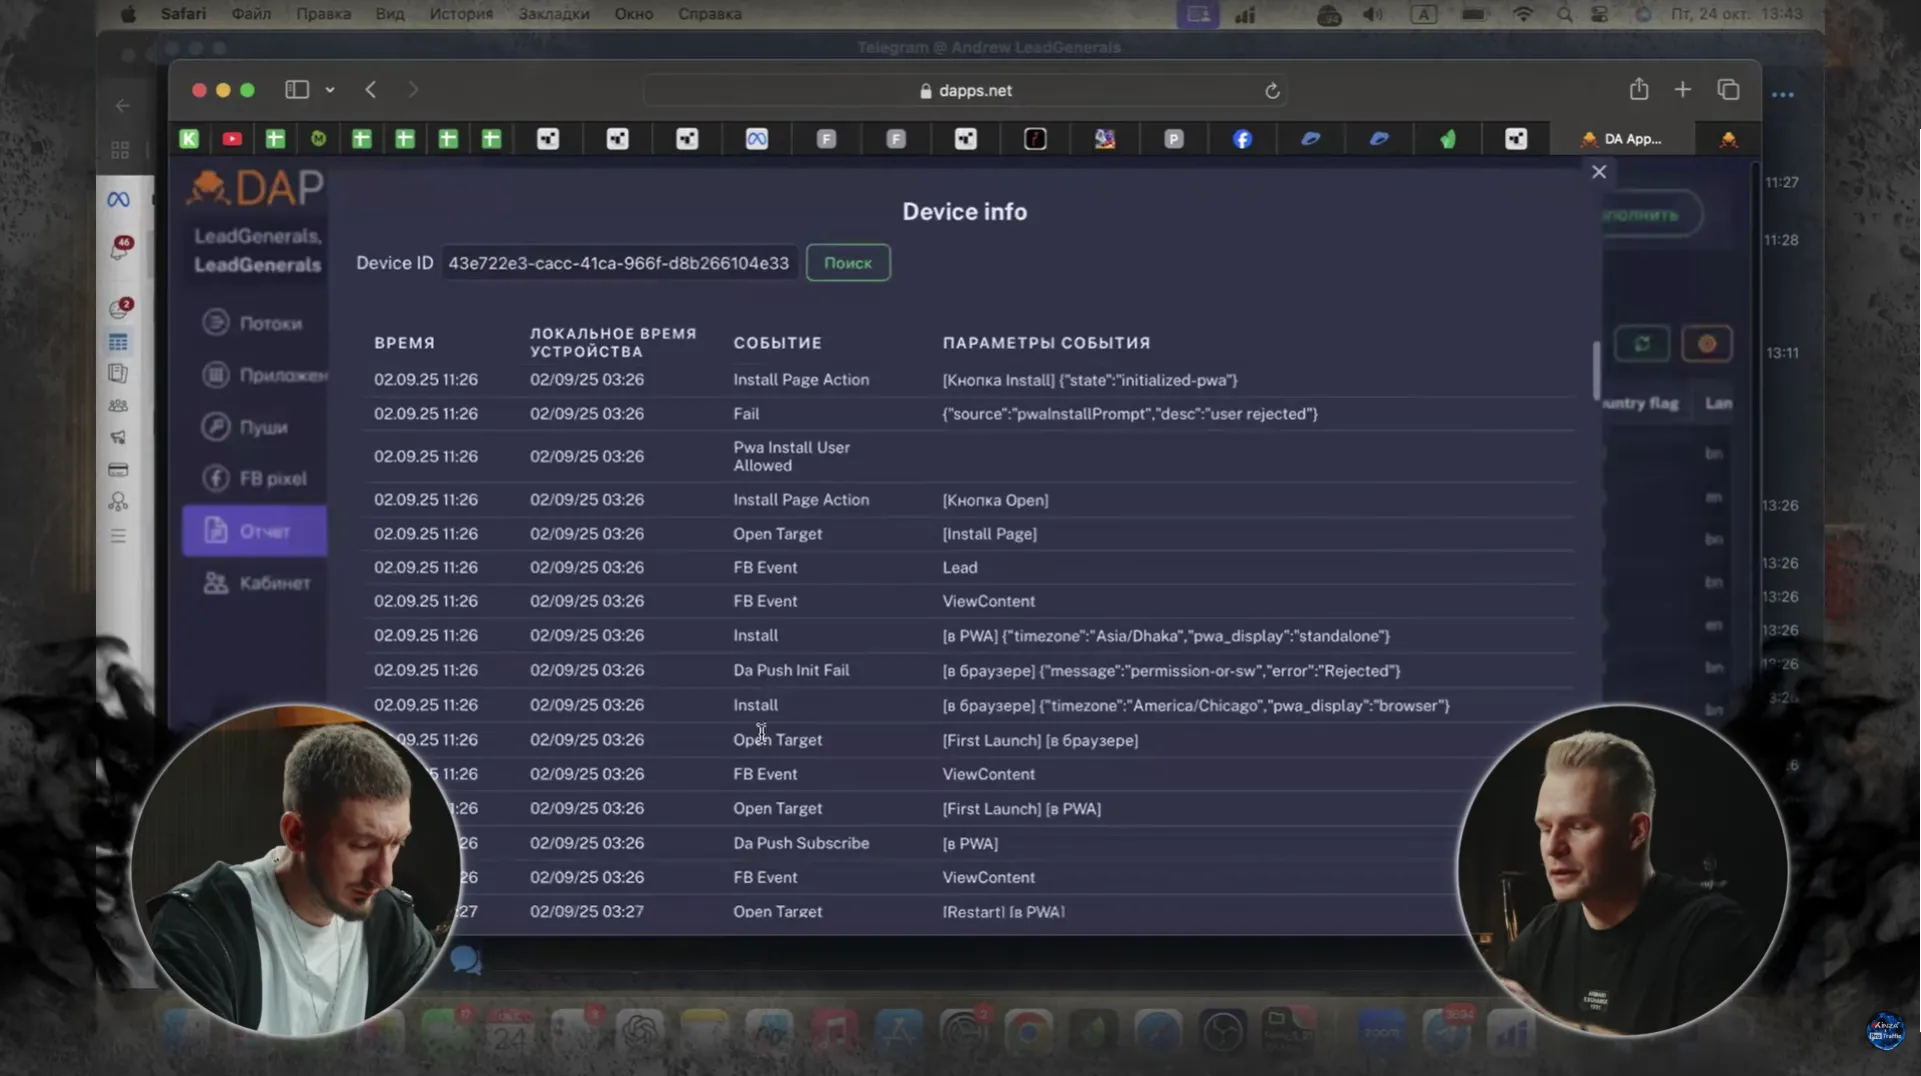Open the green K pinned tab

point(189,139)
